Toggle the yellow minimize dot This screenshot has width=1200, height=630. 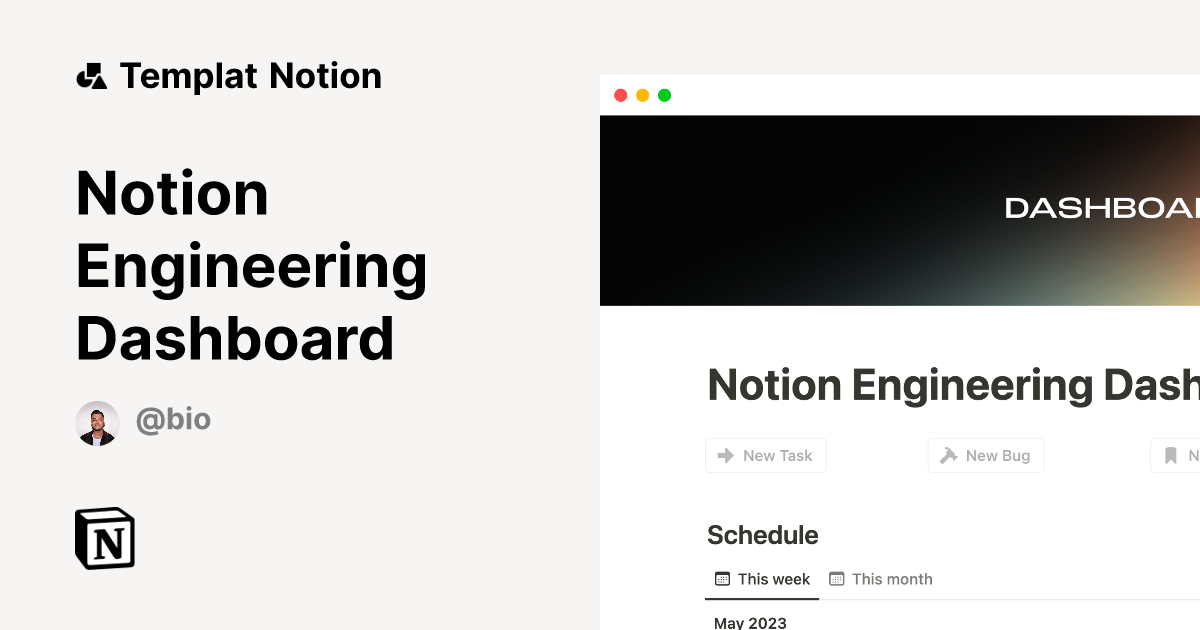pyautogui.click(x=642, y=95)
